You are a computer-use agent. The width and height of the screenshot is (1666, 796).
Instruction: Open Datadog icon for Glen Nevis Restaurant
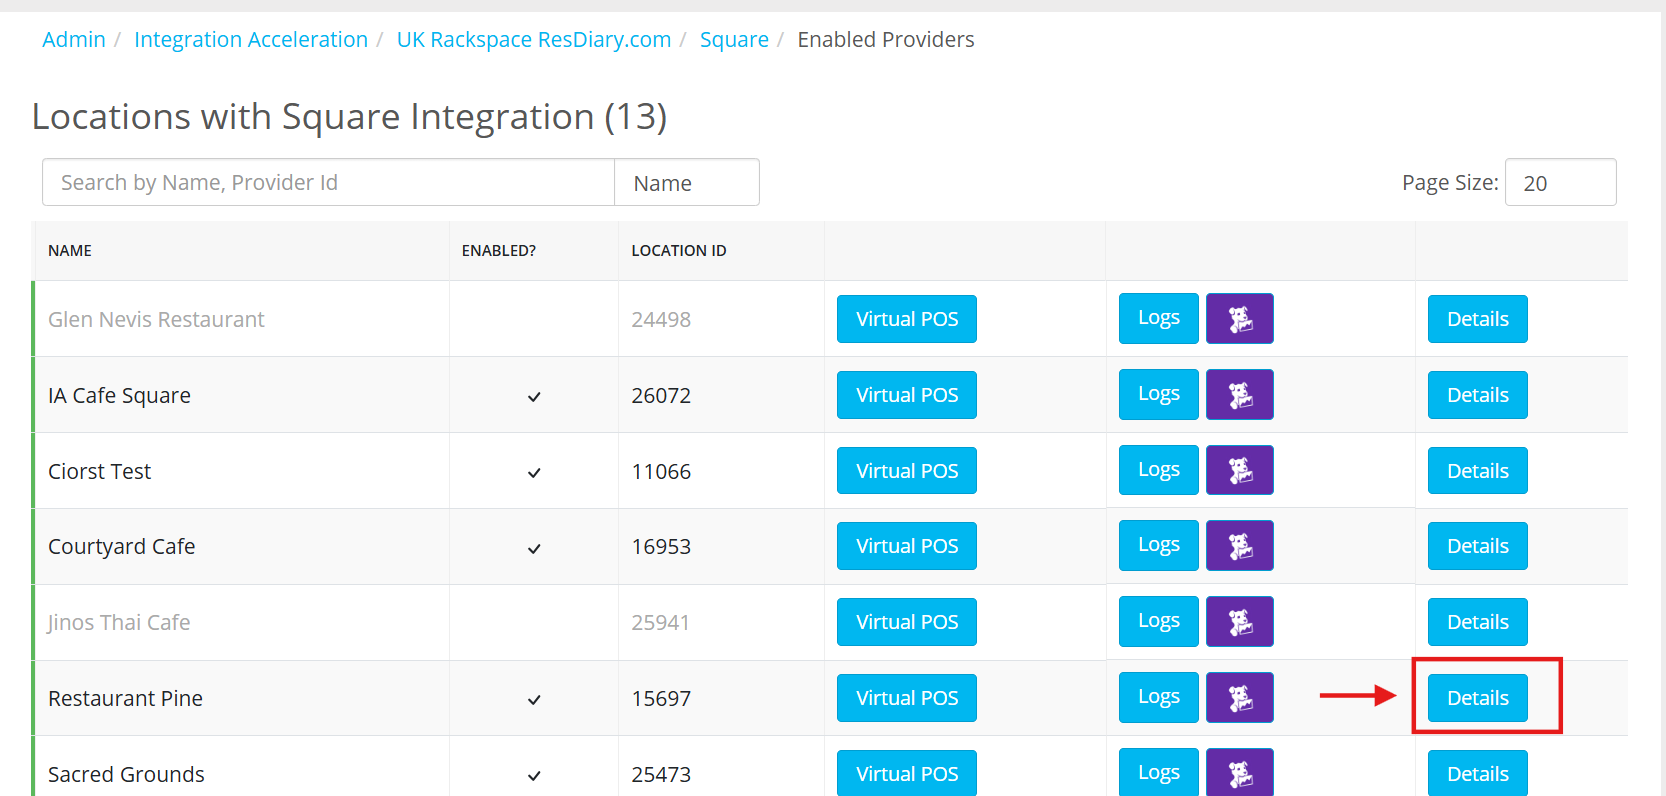[x=1240, y=318]
